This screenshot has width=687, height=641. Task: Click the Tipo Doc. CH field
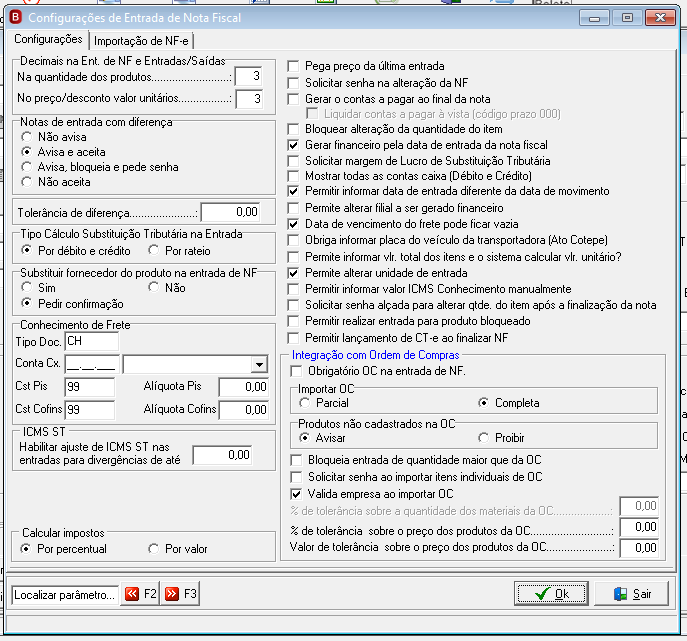[92, 341]
